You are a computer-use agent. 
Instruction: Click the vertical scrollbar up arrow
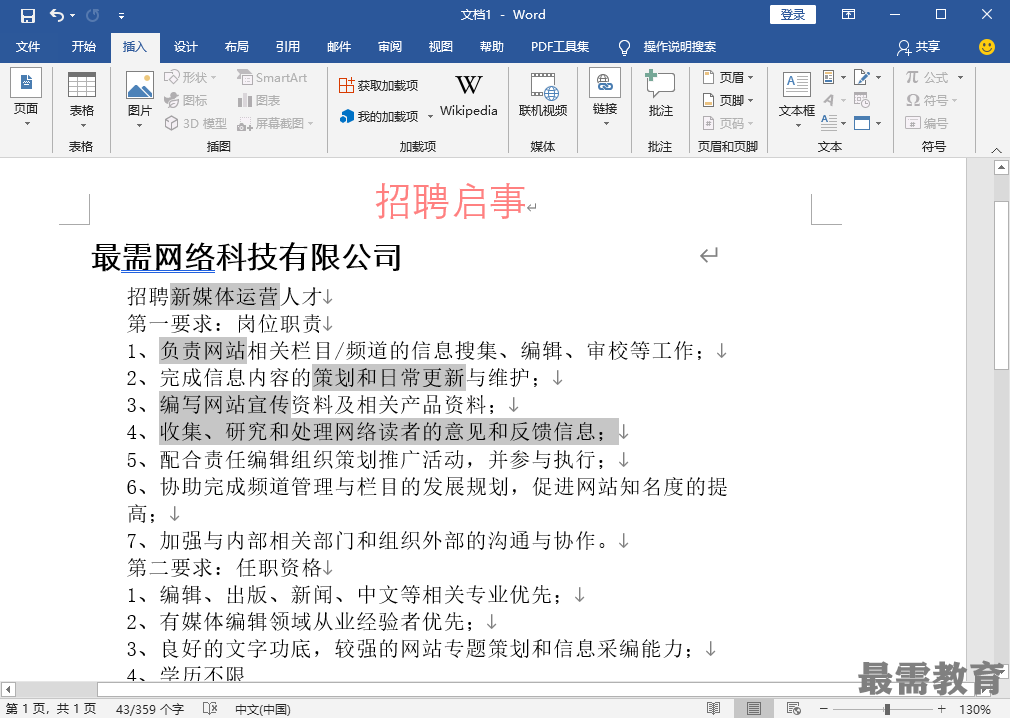[1000, 168]
